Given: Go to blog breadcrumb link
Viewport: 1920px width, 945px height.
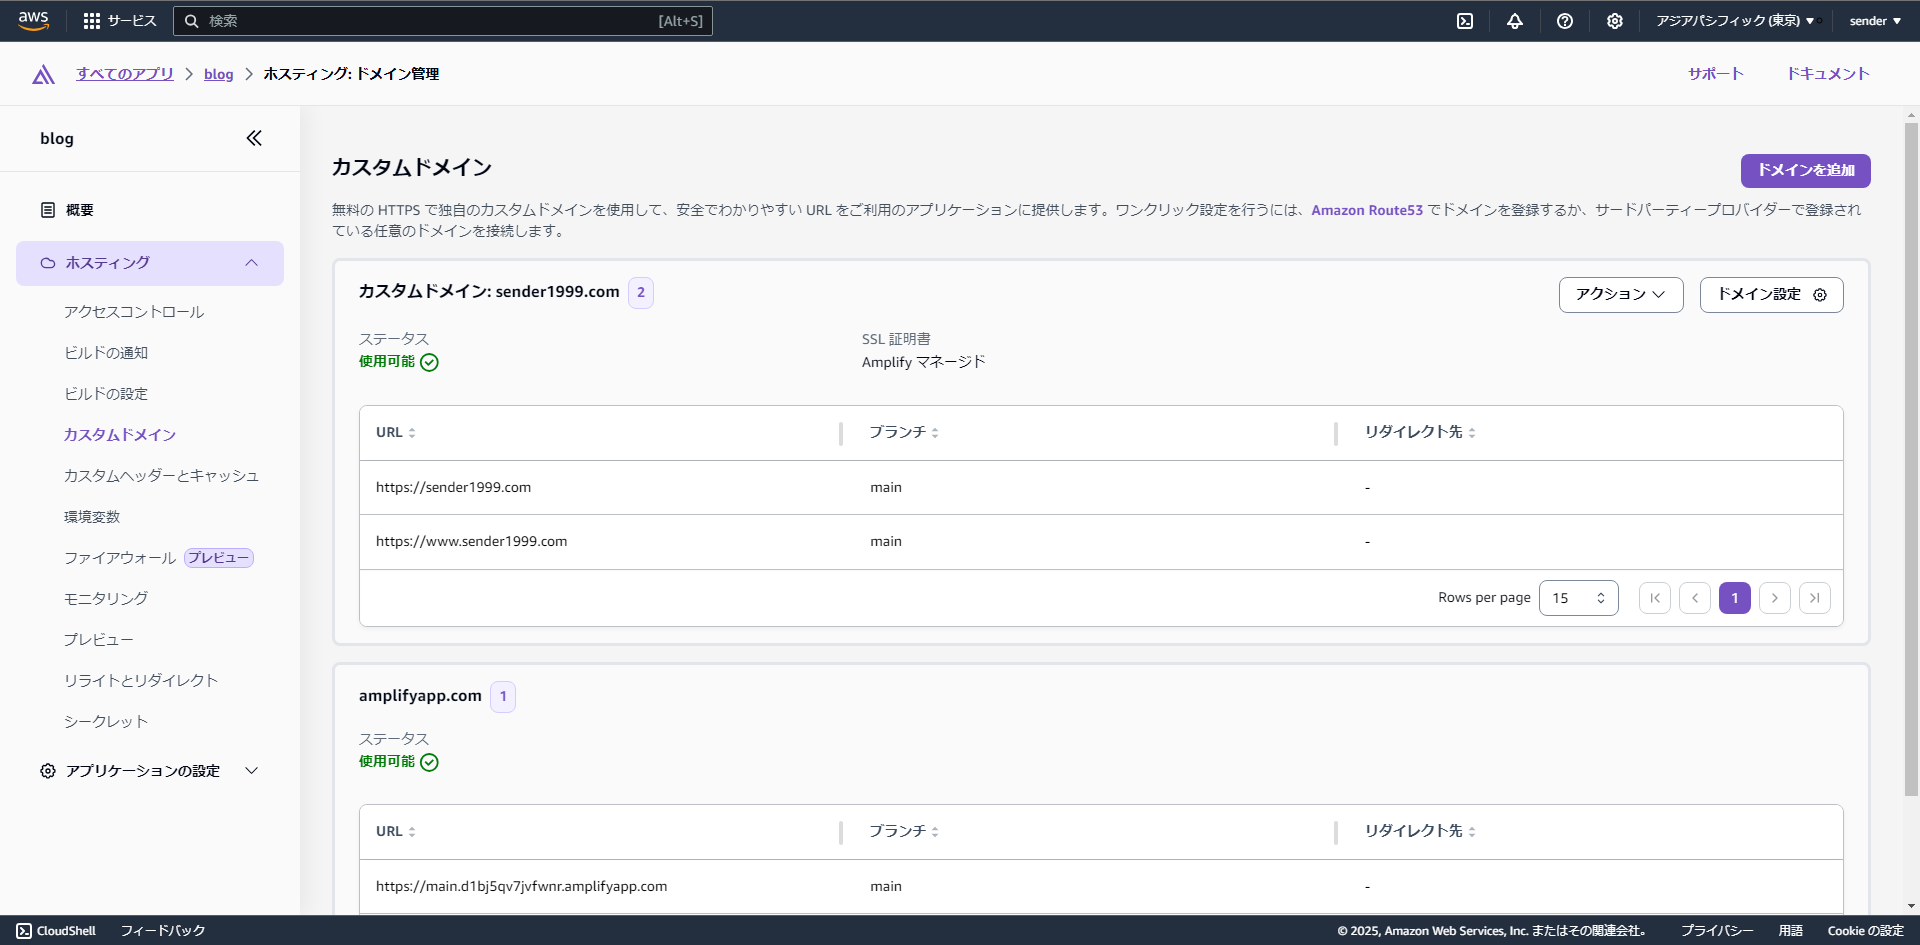Looking at the screenshot, I should pyautogui.click(x=218, y=74).
